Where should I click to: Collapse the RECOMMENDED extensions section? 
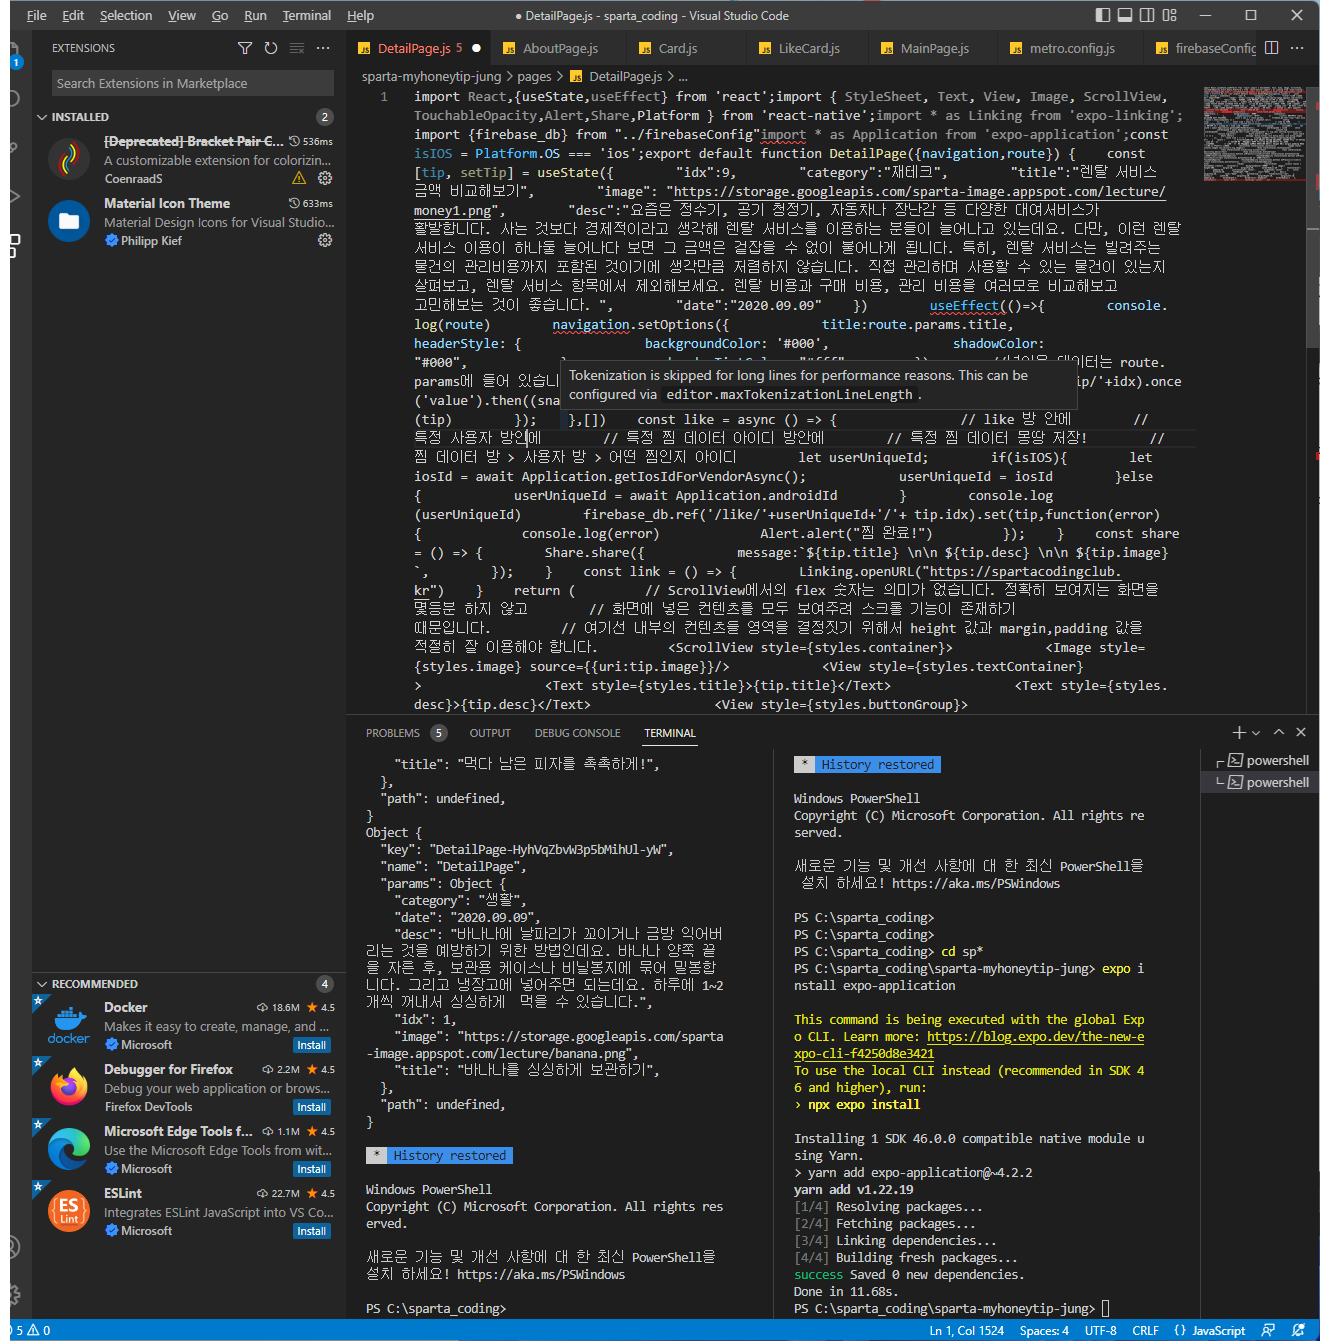[42, 984]
